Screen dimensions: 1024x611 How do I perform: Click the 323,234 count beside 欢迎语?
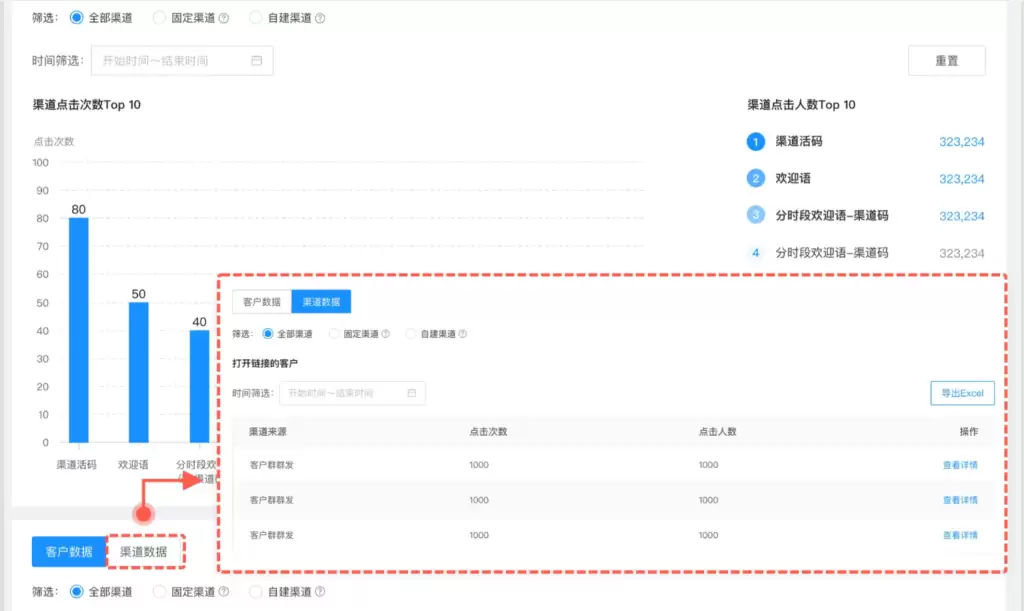961,179
